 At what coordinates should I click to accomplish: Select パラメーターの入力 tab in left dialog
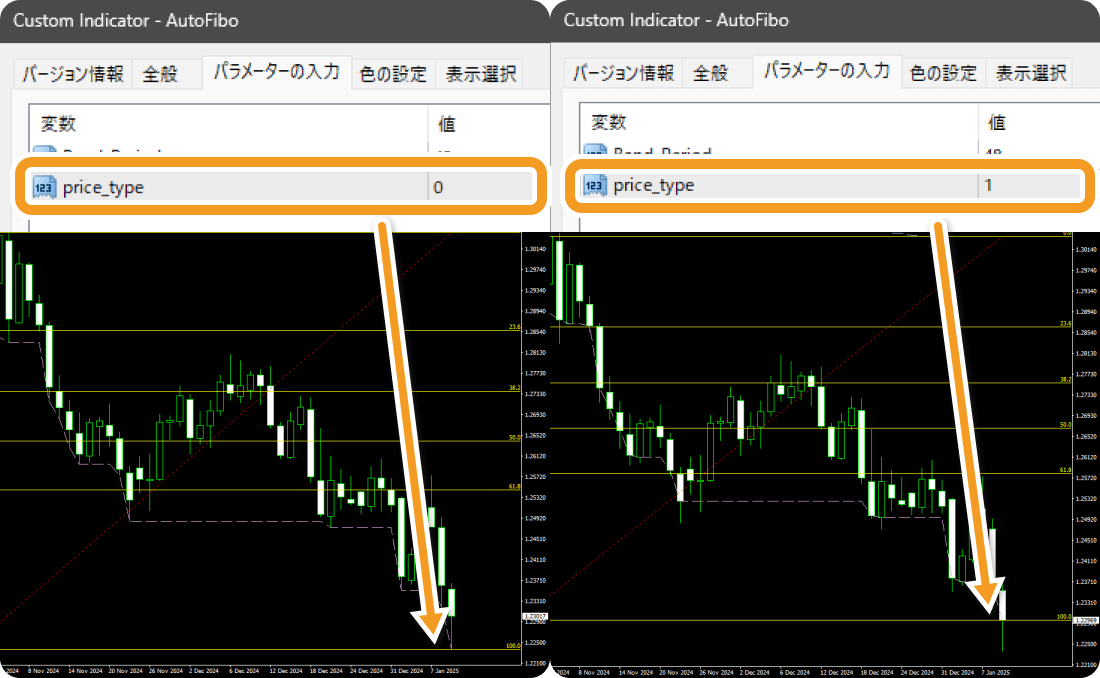coord(276,72)
